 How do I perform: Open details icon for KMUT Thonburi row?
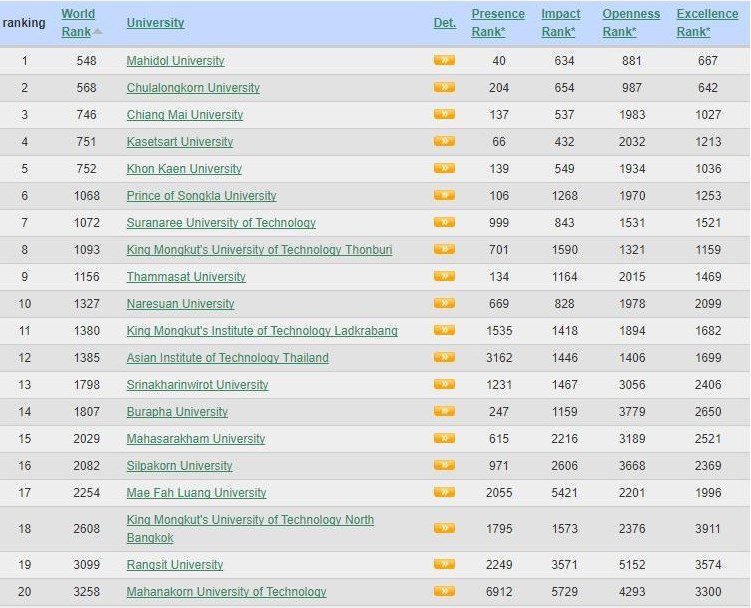(x=444, y=249)
